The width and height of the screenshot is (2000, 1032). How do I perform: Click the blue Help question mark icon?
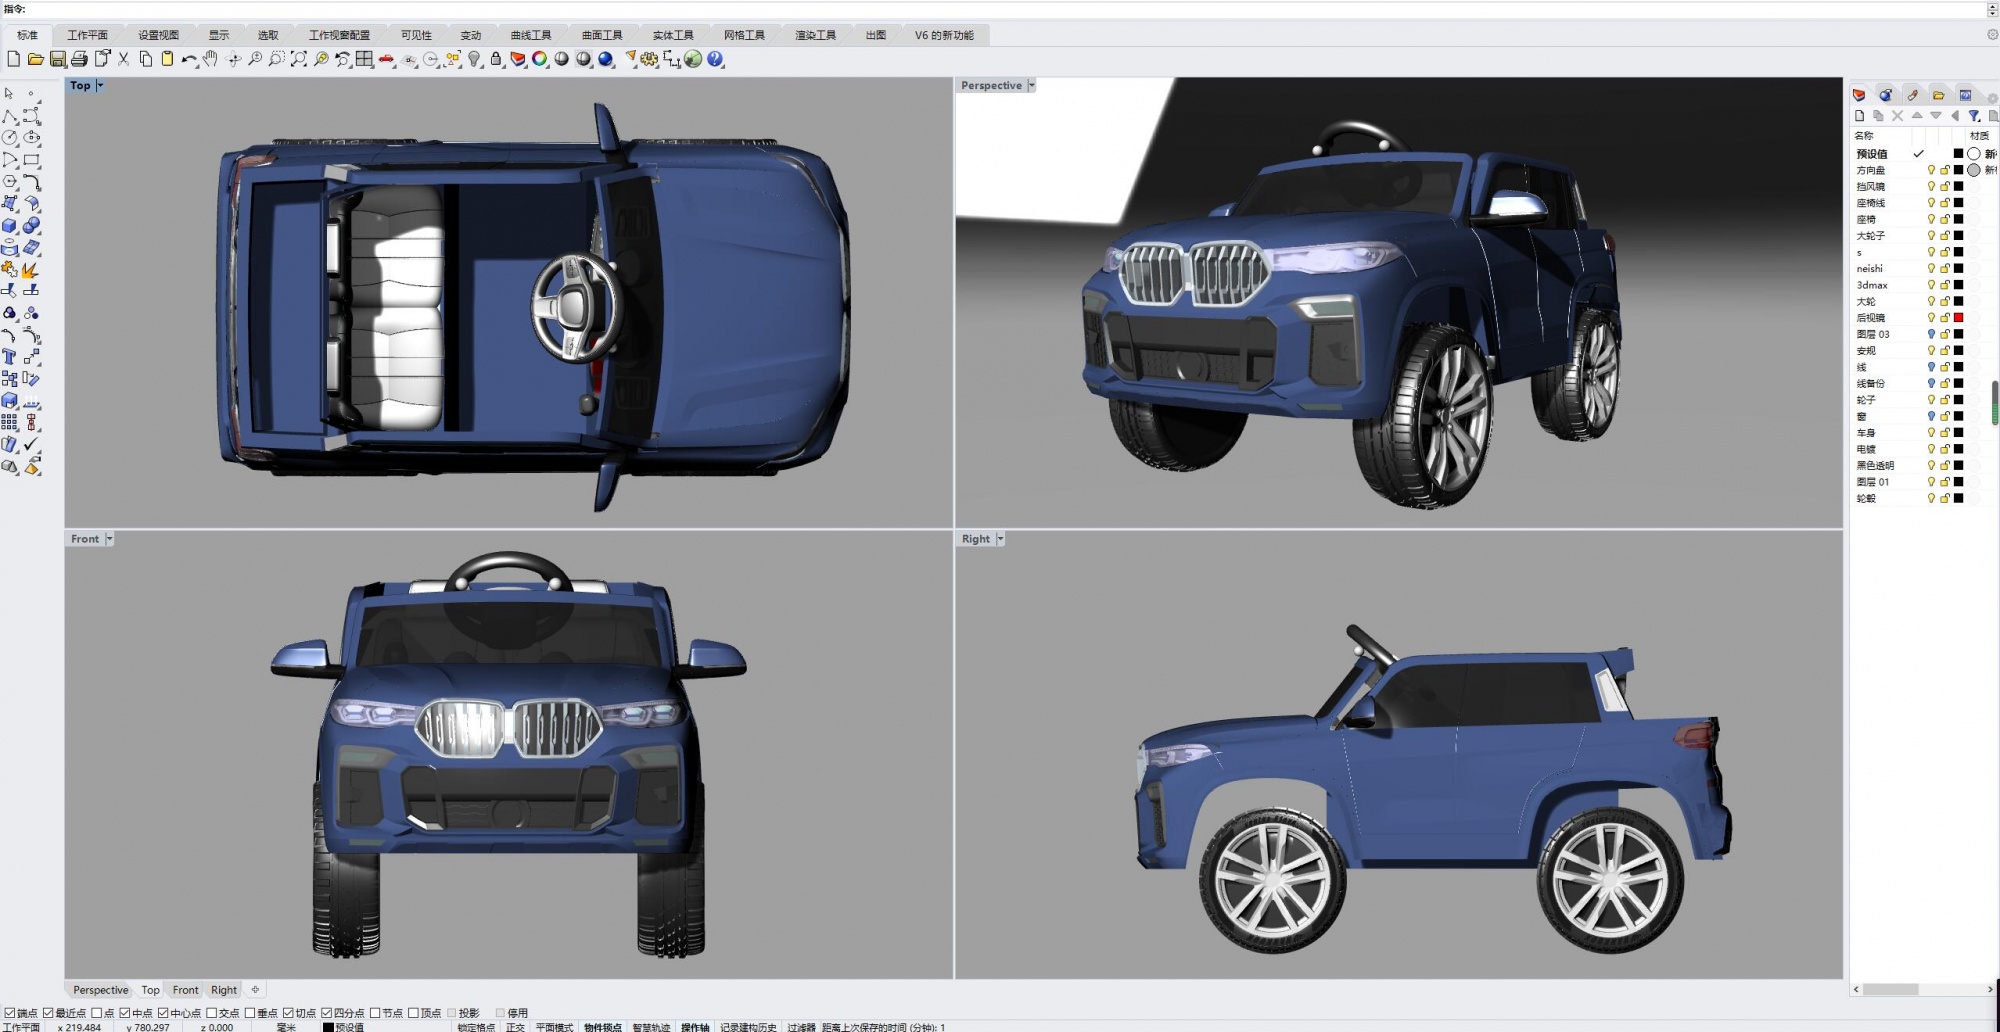(715, 59)
